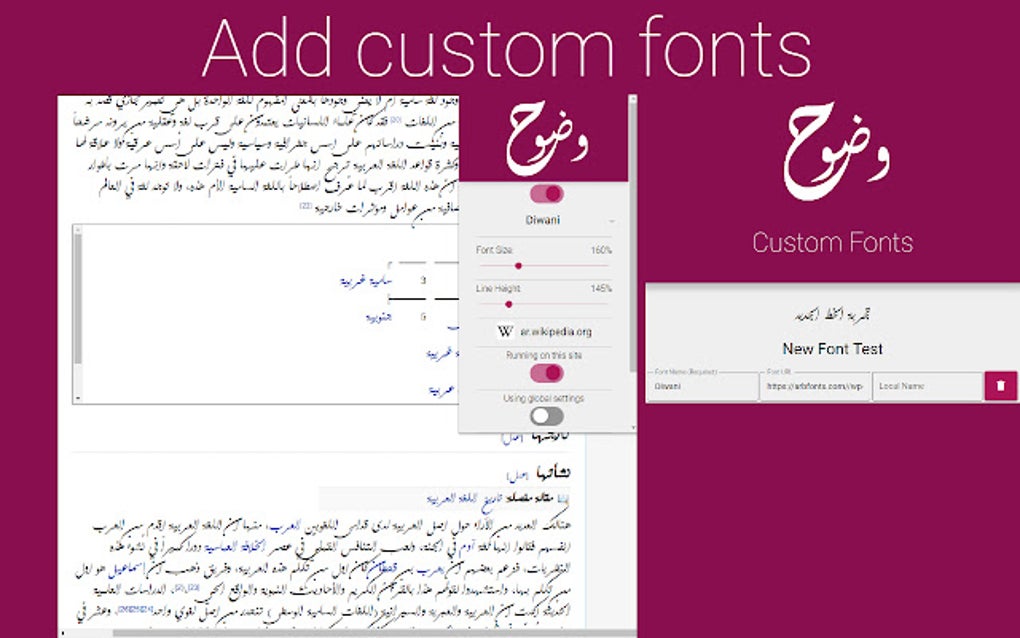
Task: Click the Font URL input field
Action: point(815,386)
